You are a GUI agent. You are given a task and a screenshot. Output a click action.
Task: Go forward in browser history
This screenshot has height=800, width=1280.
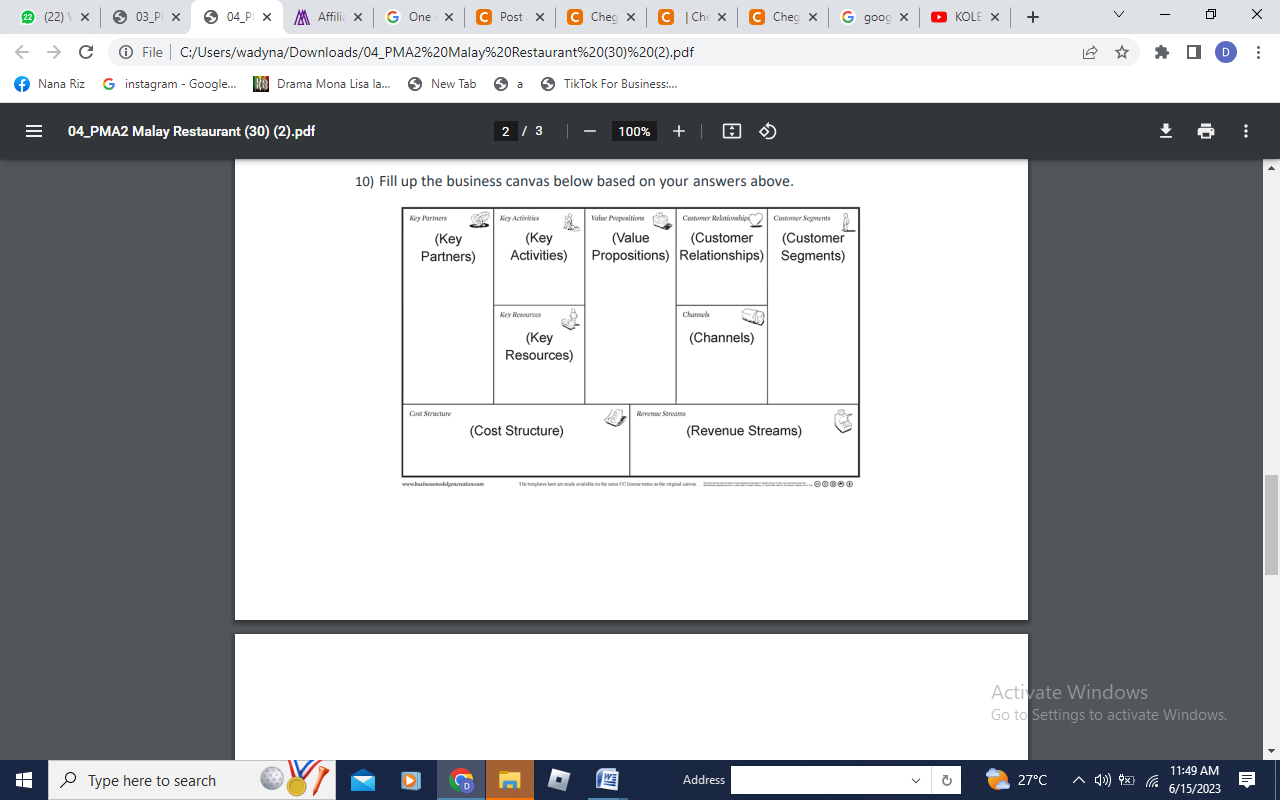[x=54, y=52]
